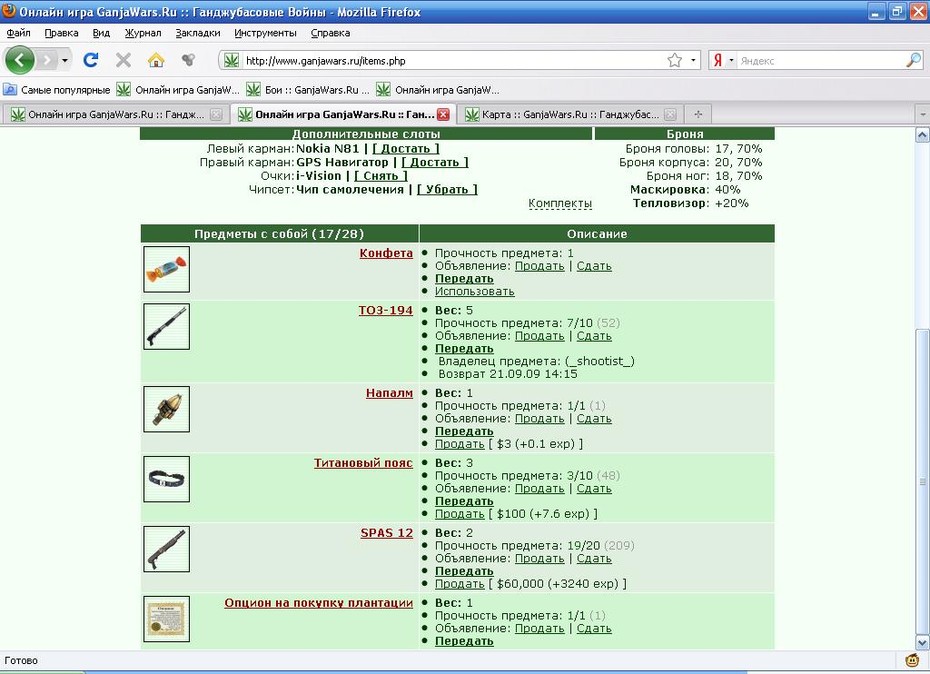Click the site favicon in address bar
Viewport: 930px width, 674px height.
232,61
